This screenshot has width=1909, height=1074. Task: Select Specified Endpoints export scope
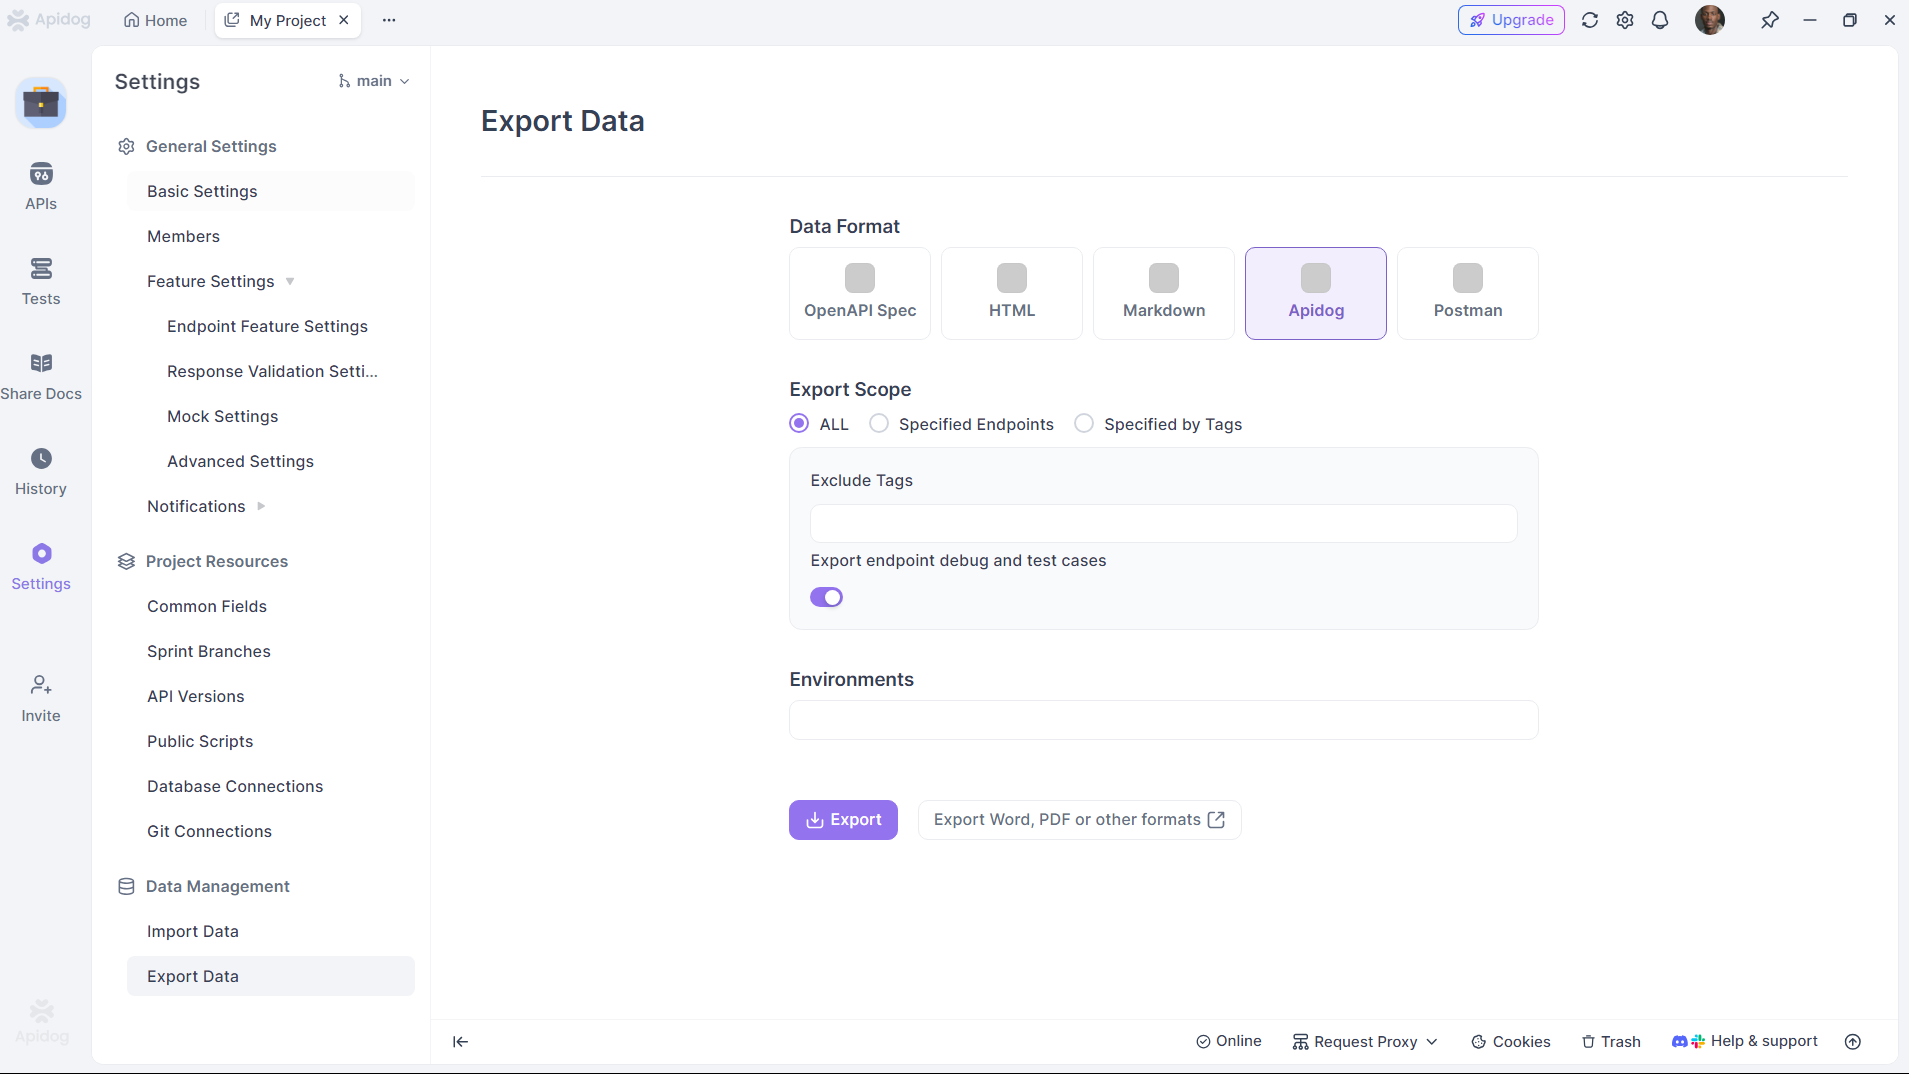click(879, 423)
